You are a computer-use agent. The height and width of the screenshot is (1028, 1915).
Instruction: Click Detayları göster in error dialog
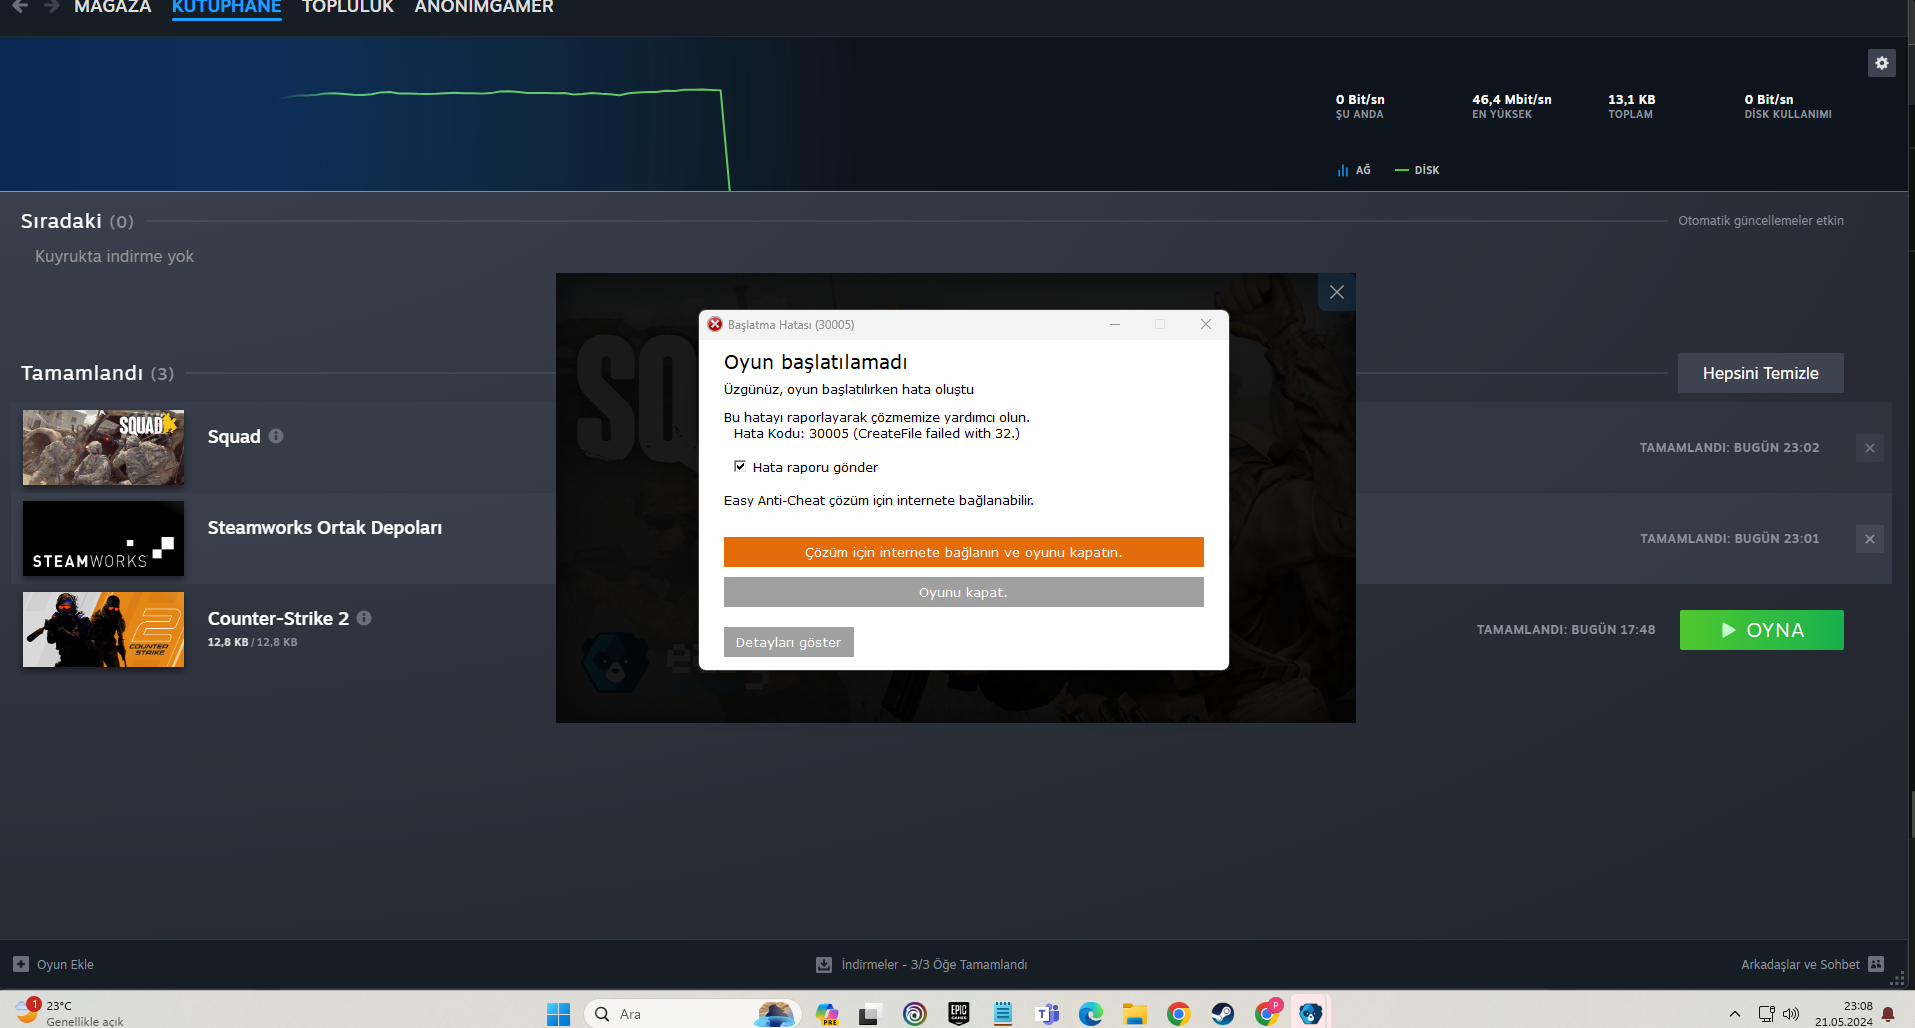coord(788,642)
